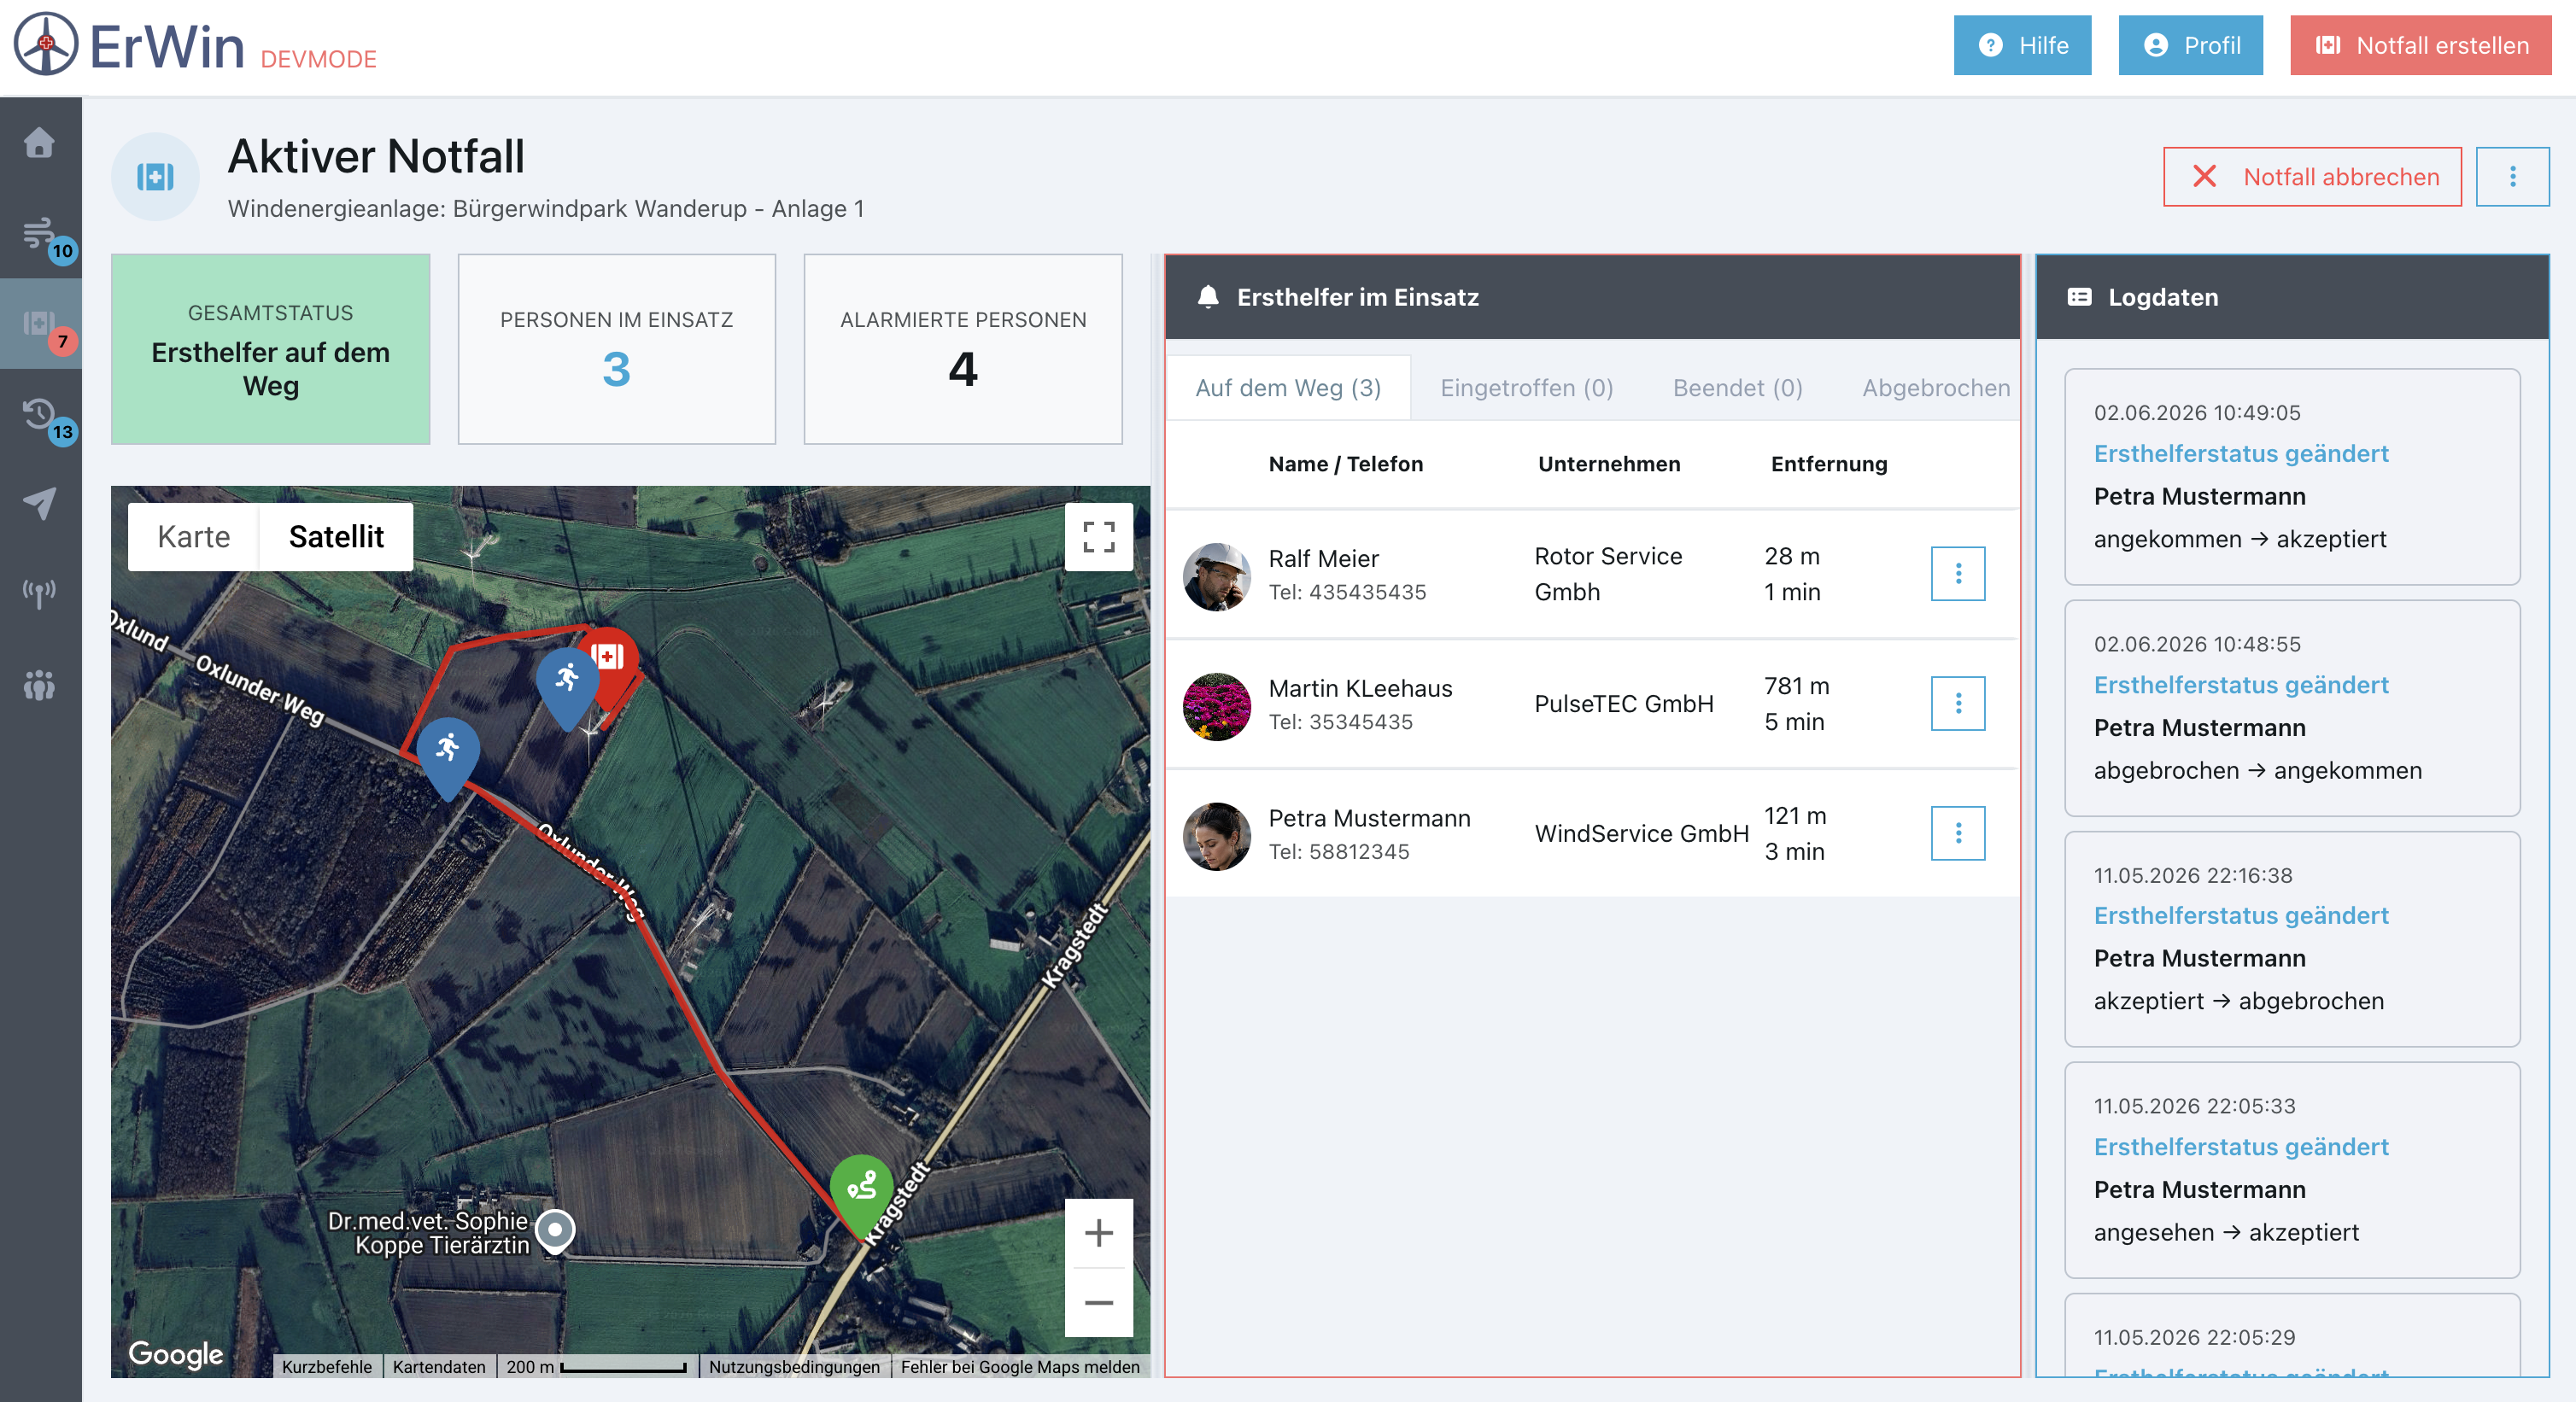The image size is (2576, 1402).
Task: Open the people group icon in sidebar
Action: click(39, 685)
